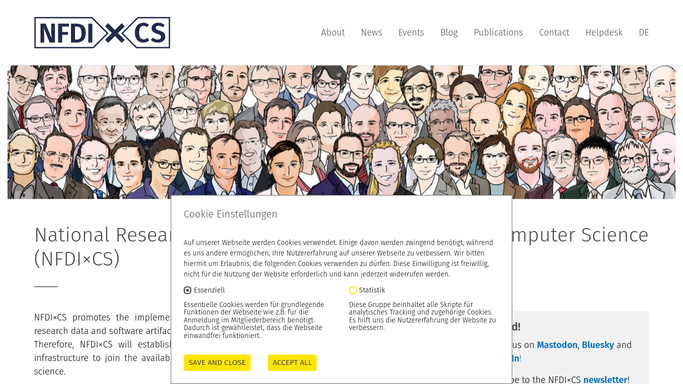The width and height of the screenshot is (683, 384).
Task: Open the About menu item
Action: tap(333, 33)
